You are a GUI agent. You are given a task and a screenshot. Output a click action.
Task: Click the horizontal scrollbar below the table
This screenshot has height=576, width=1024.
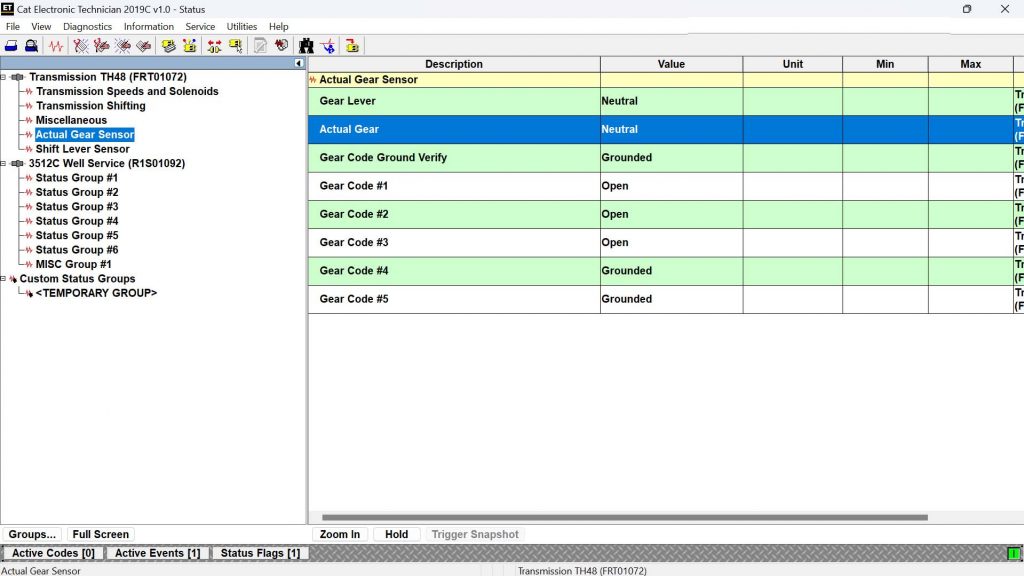pyautogui.click(x=624, y=518)
